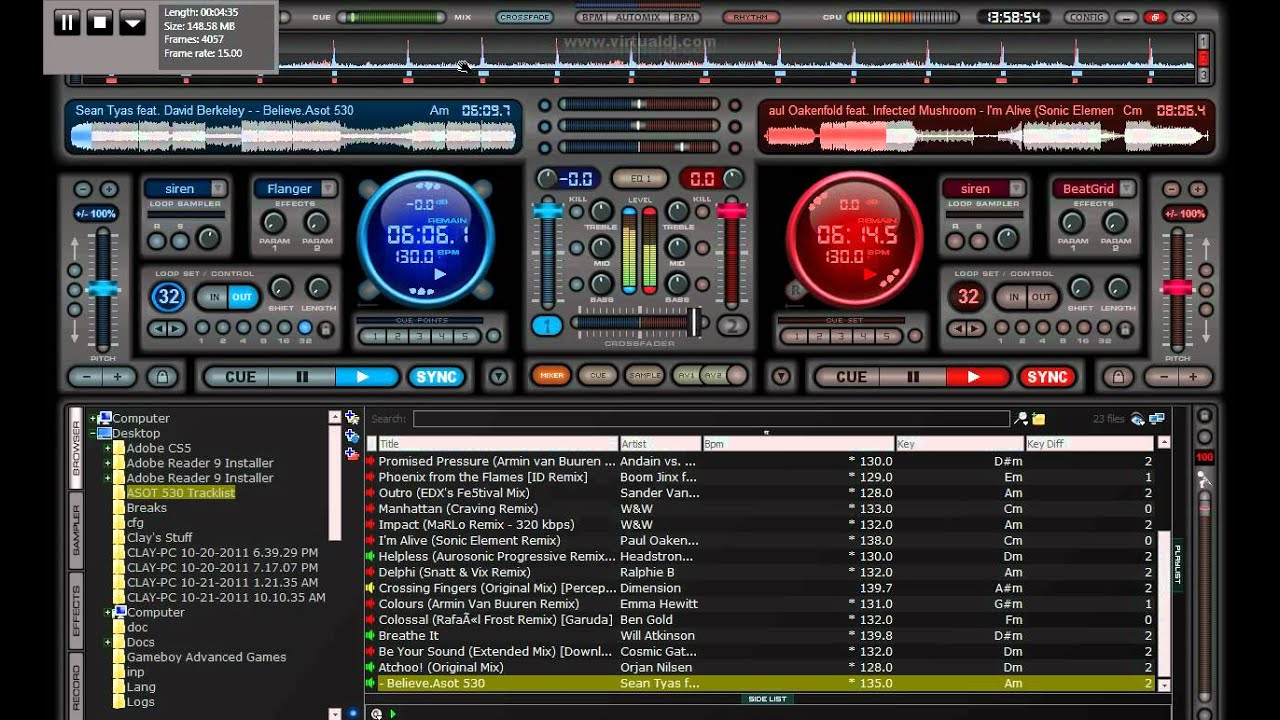Viewport: 1280px width, 720px height.
Task: Click the yellow folder icon beside search
Action: coord(1038,419)
